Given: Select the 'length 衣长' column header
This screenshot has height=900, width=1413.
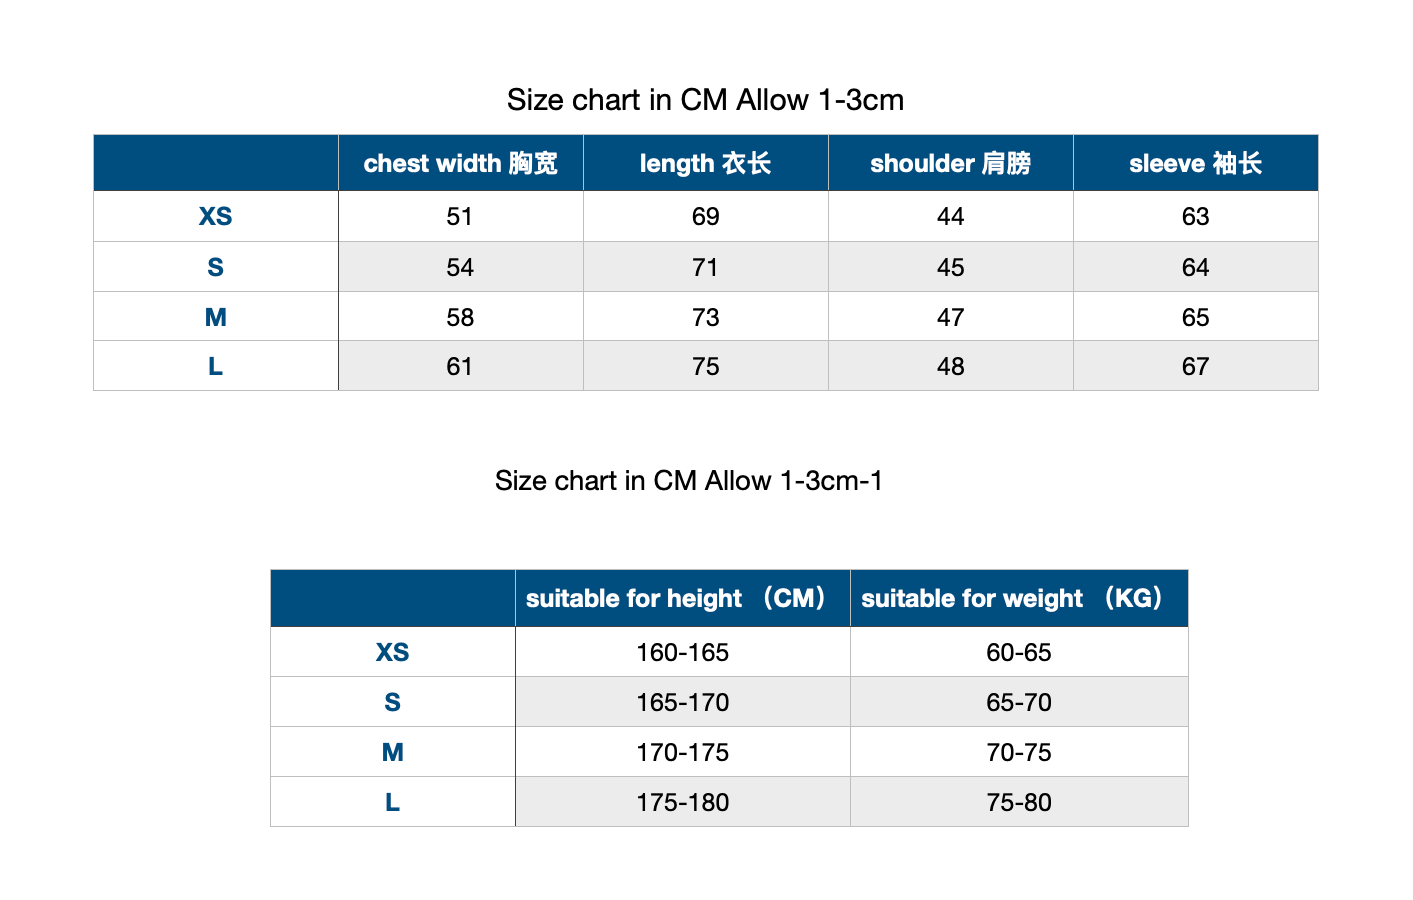Looking at the screenshot, I should [x=706, y=163].
